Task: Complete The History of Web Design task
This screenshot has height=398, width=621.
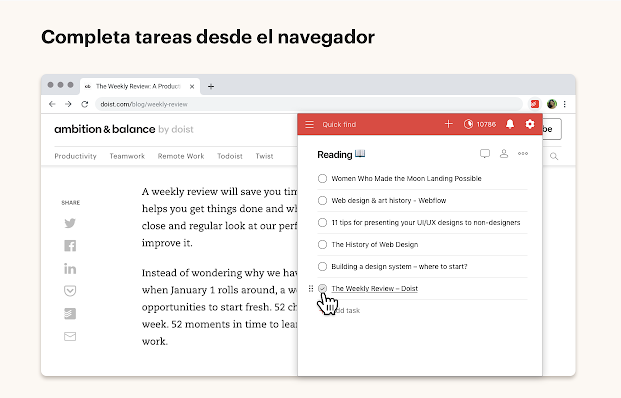Action: (322, 244)
